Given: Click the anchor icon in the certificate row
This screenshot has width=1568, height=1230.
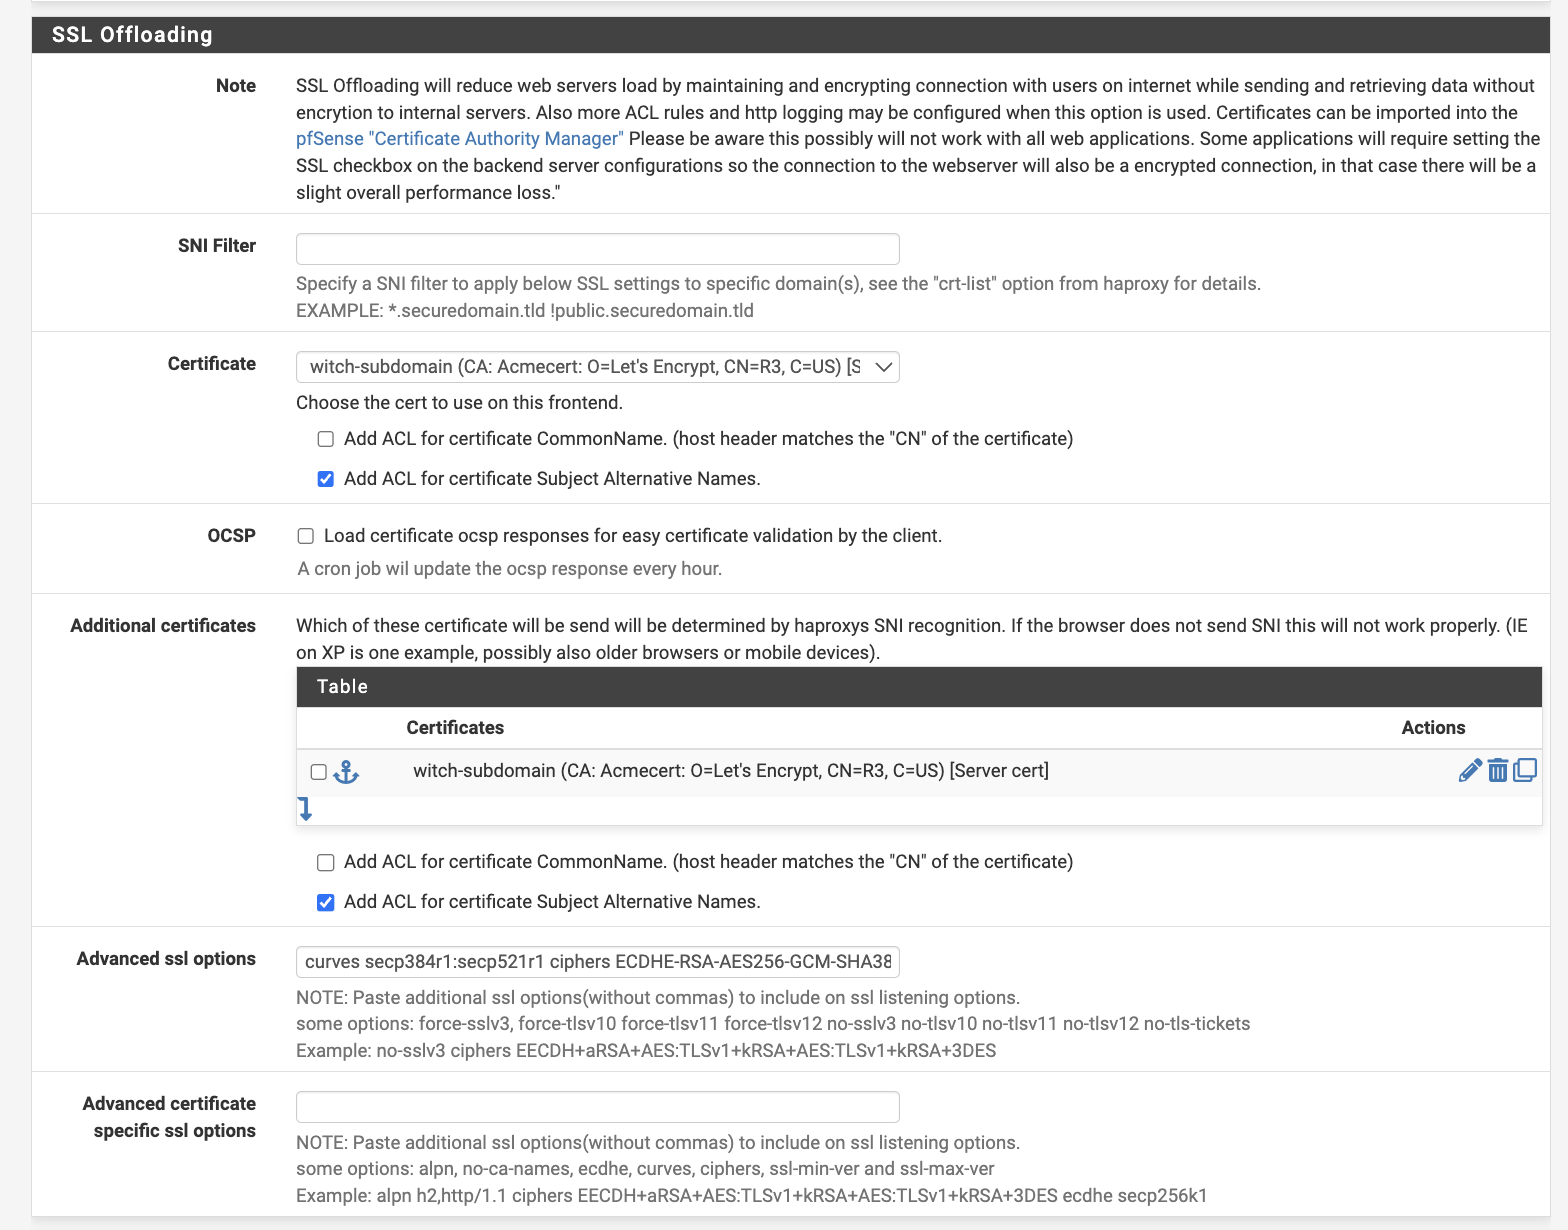Looking at the screenshot, I should 346,772.
